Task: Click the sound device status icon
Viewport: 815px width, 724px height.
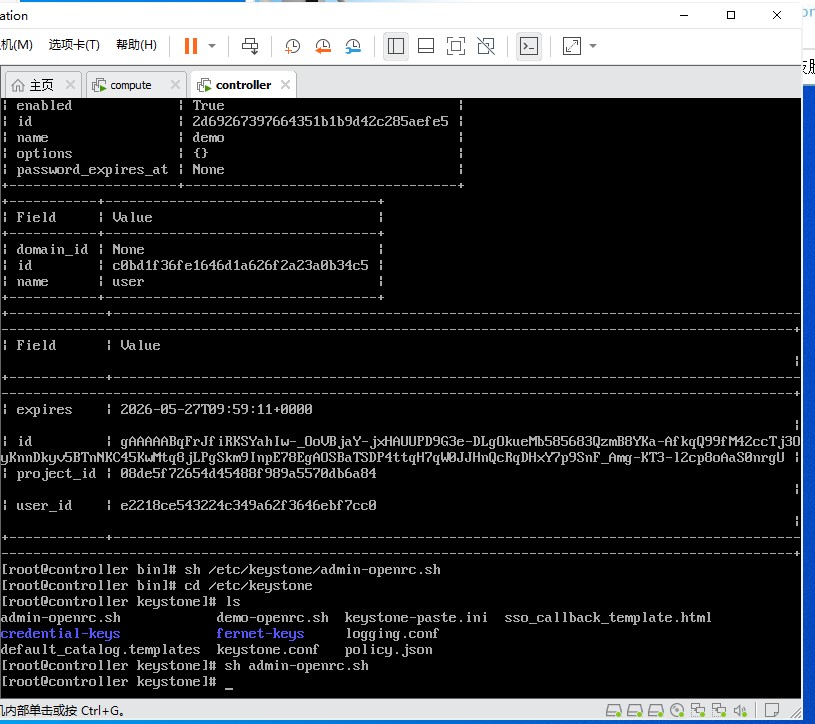Action: pyautogui.click(x=740, y=710)
